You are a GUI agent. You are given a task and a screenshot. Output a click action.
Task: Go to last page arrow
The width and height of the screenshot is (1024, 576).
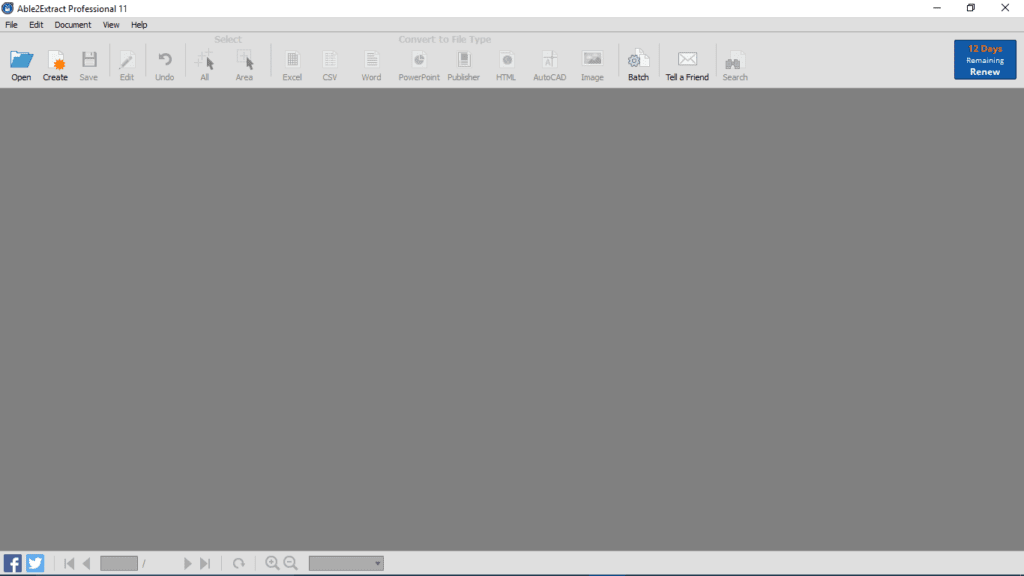(x=205, y=563)
